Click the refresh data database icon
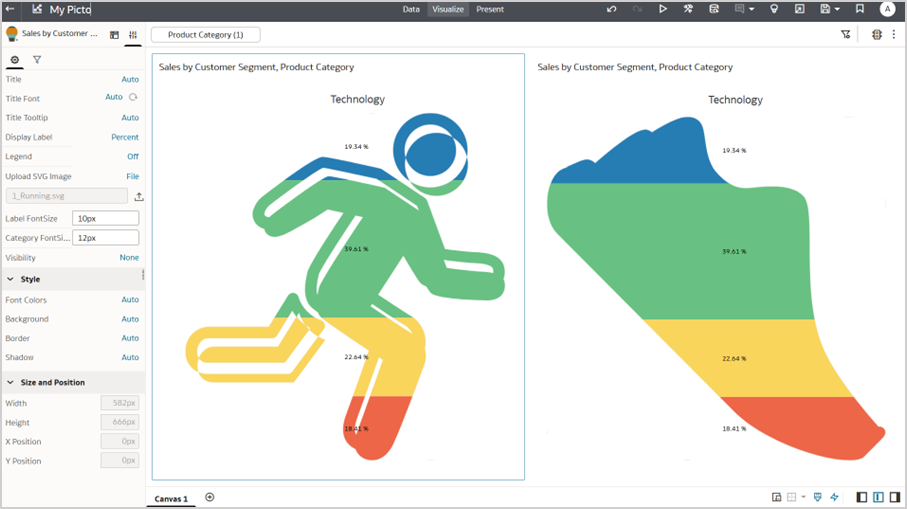This screenshot has height=509, width=907. click(714, 9)
